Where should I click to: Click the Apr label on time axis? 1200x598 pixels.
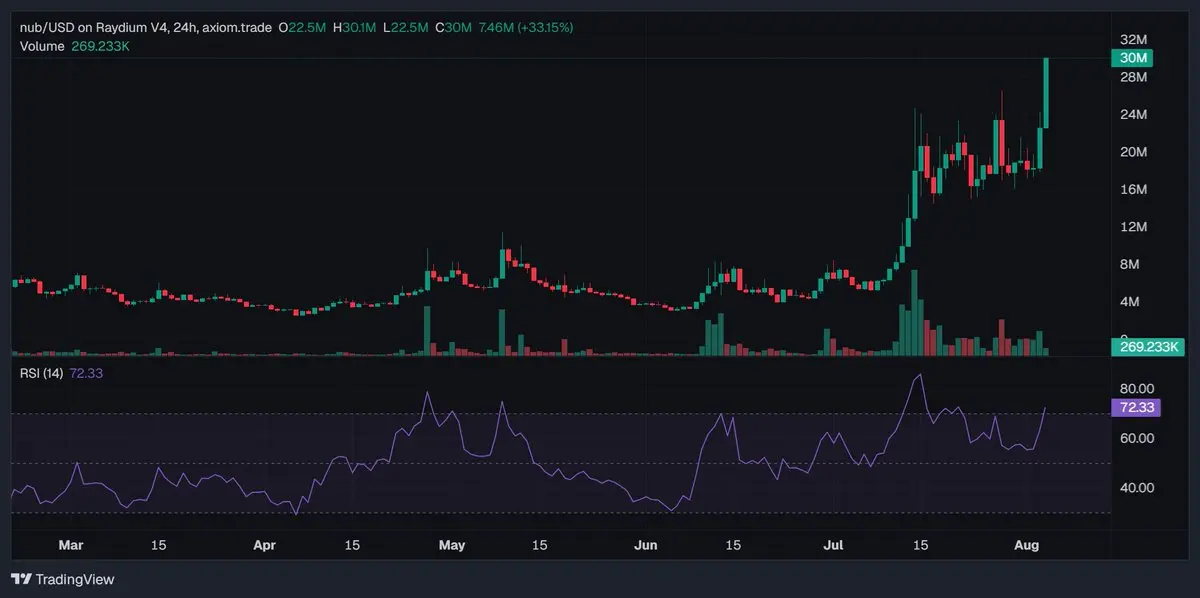click(264, 546)
